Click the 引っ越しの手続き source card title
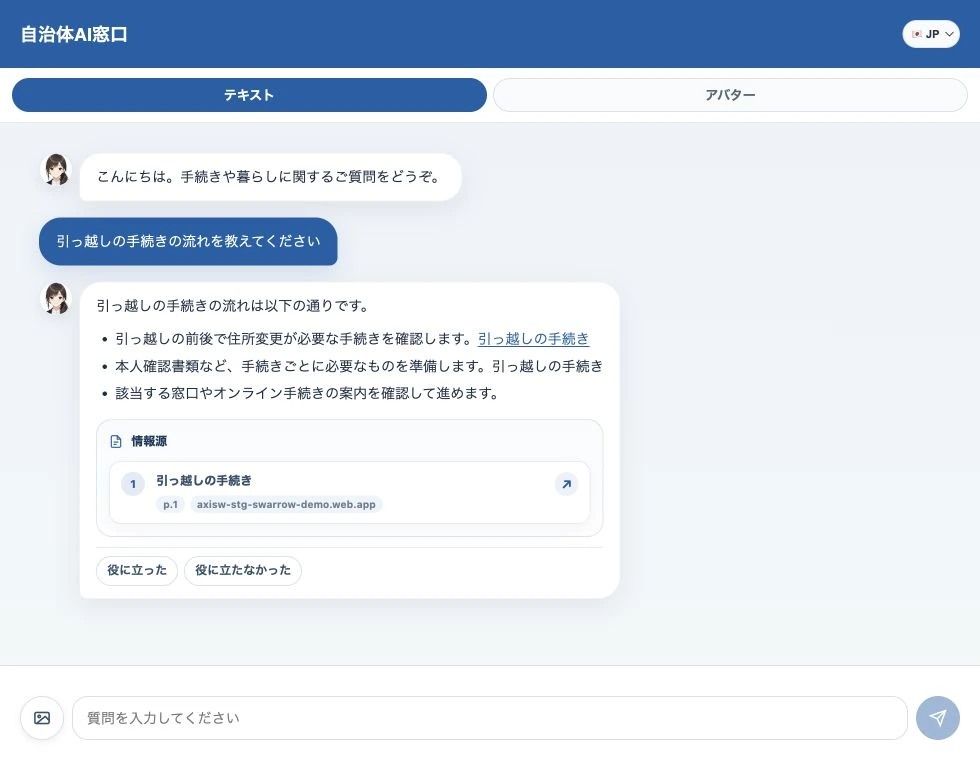The width and height of the screenshot is (980, 760). tap(204, 480)
